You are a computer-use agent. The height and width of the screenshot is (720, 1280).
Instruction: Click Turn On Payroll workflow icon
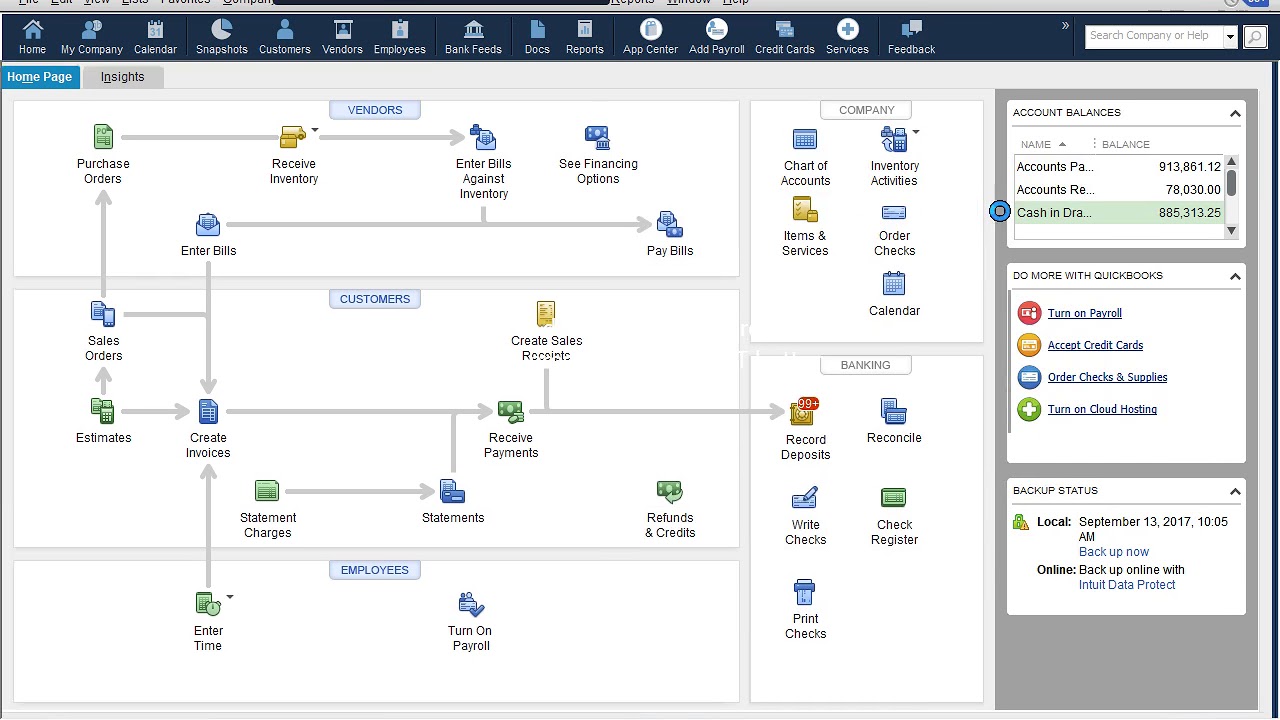point(470,604)
